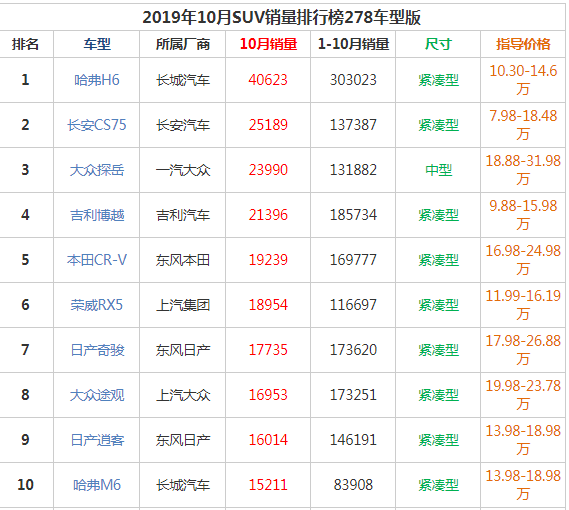Select cumulative sales value 83908
Screen dimensions: 569x510
click(x=353, y=485)
